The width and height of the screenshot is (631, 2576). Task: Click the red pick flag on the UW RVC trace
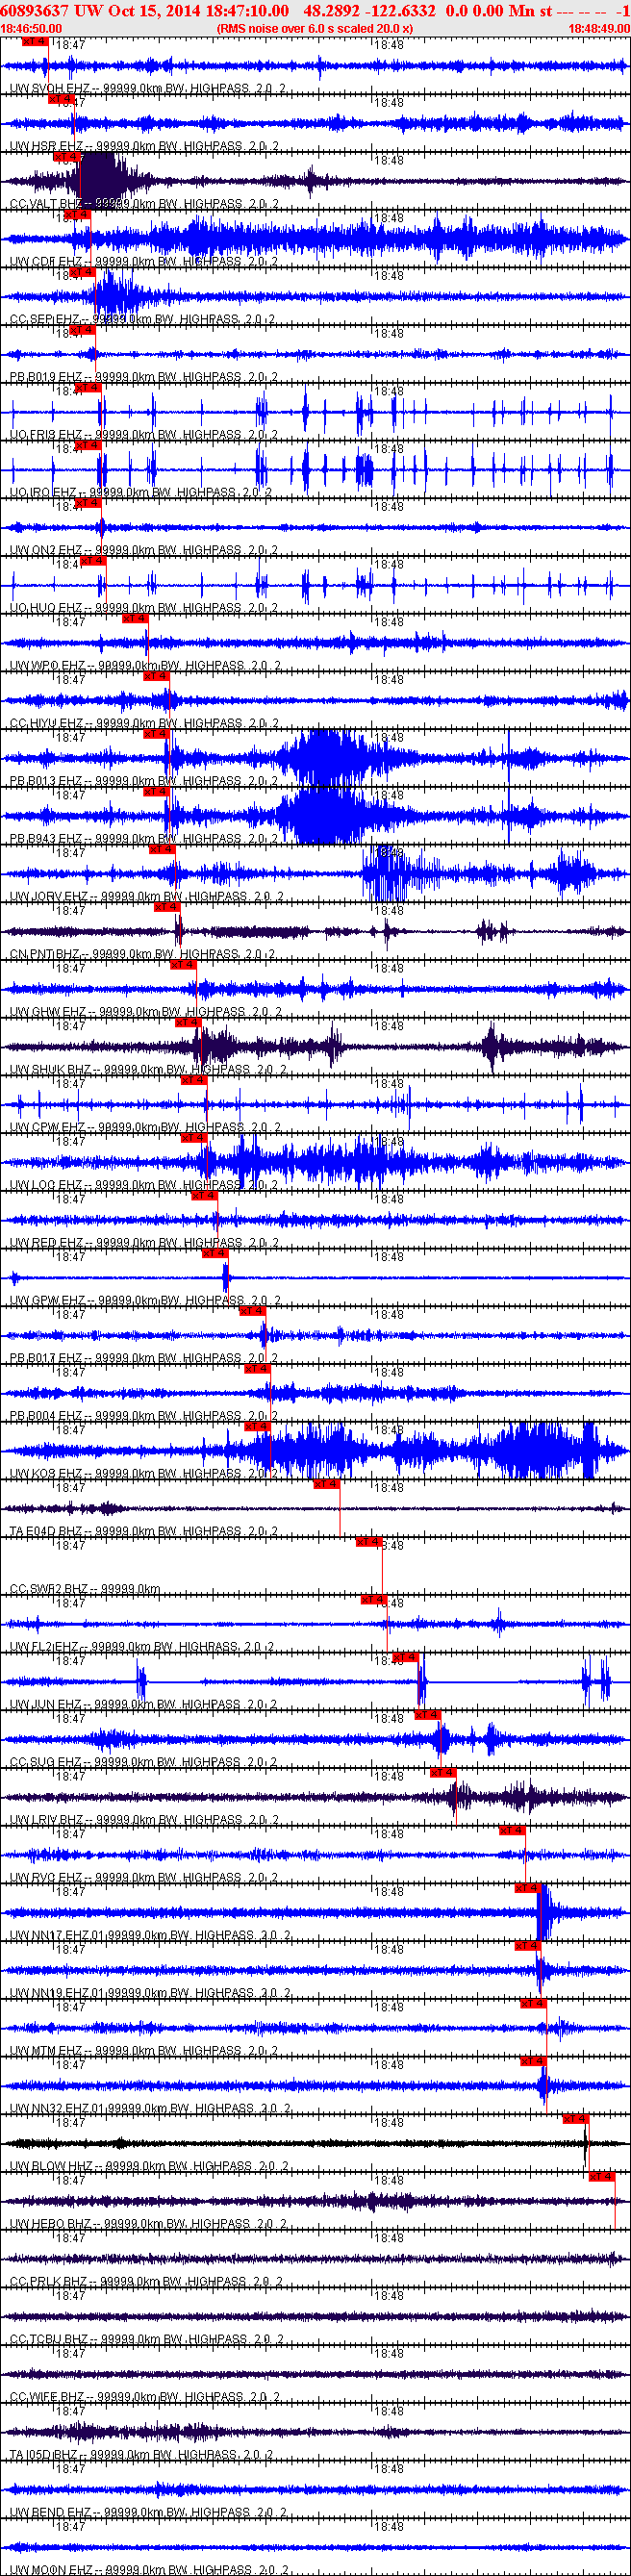512,1831
